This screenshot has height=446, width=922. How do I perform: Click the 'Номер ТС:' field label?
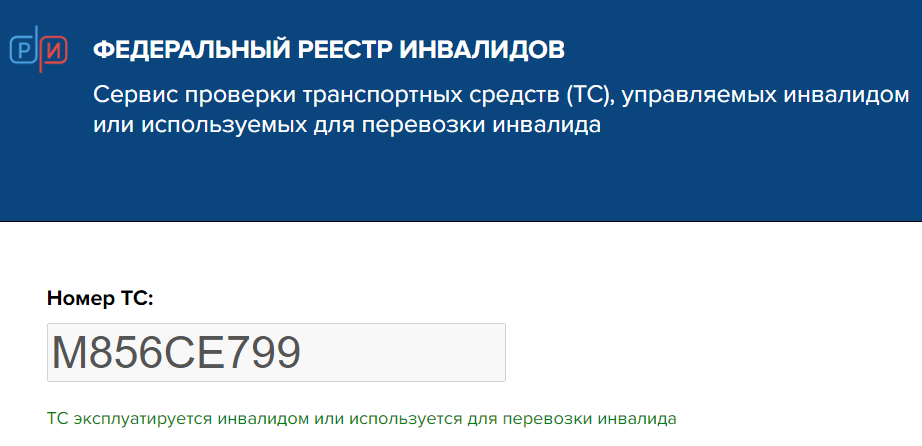[x=100, y=297]
